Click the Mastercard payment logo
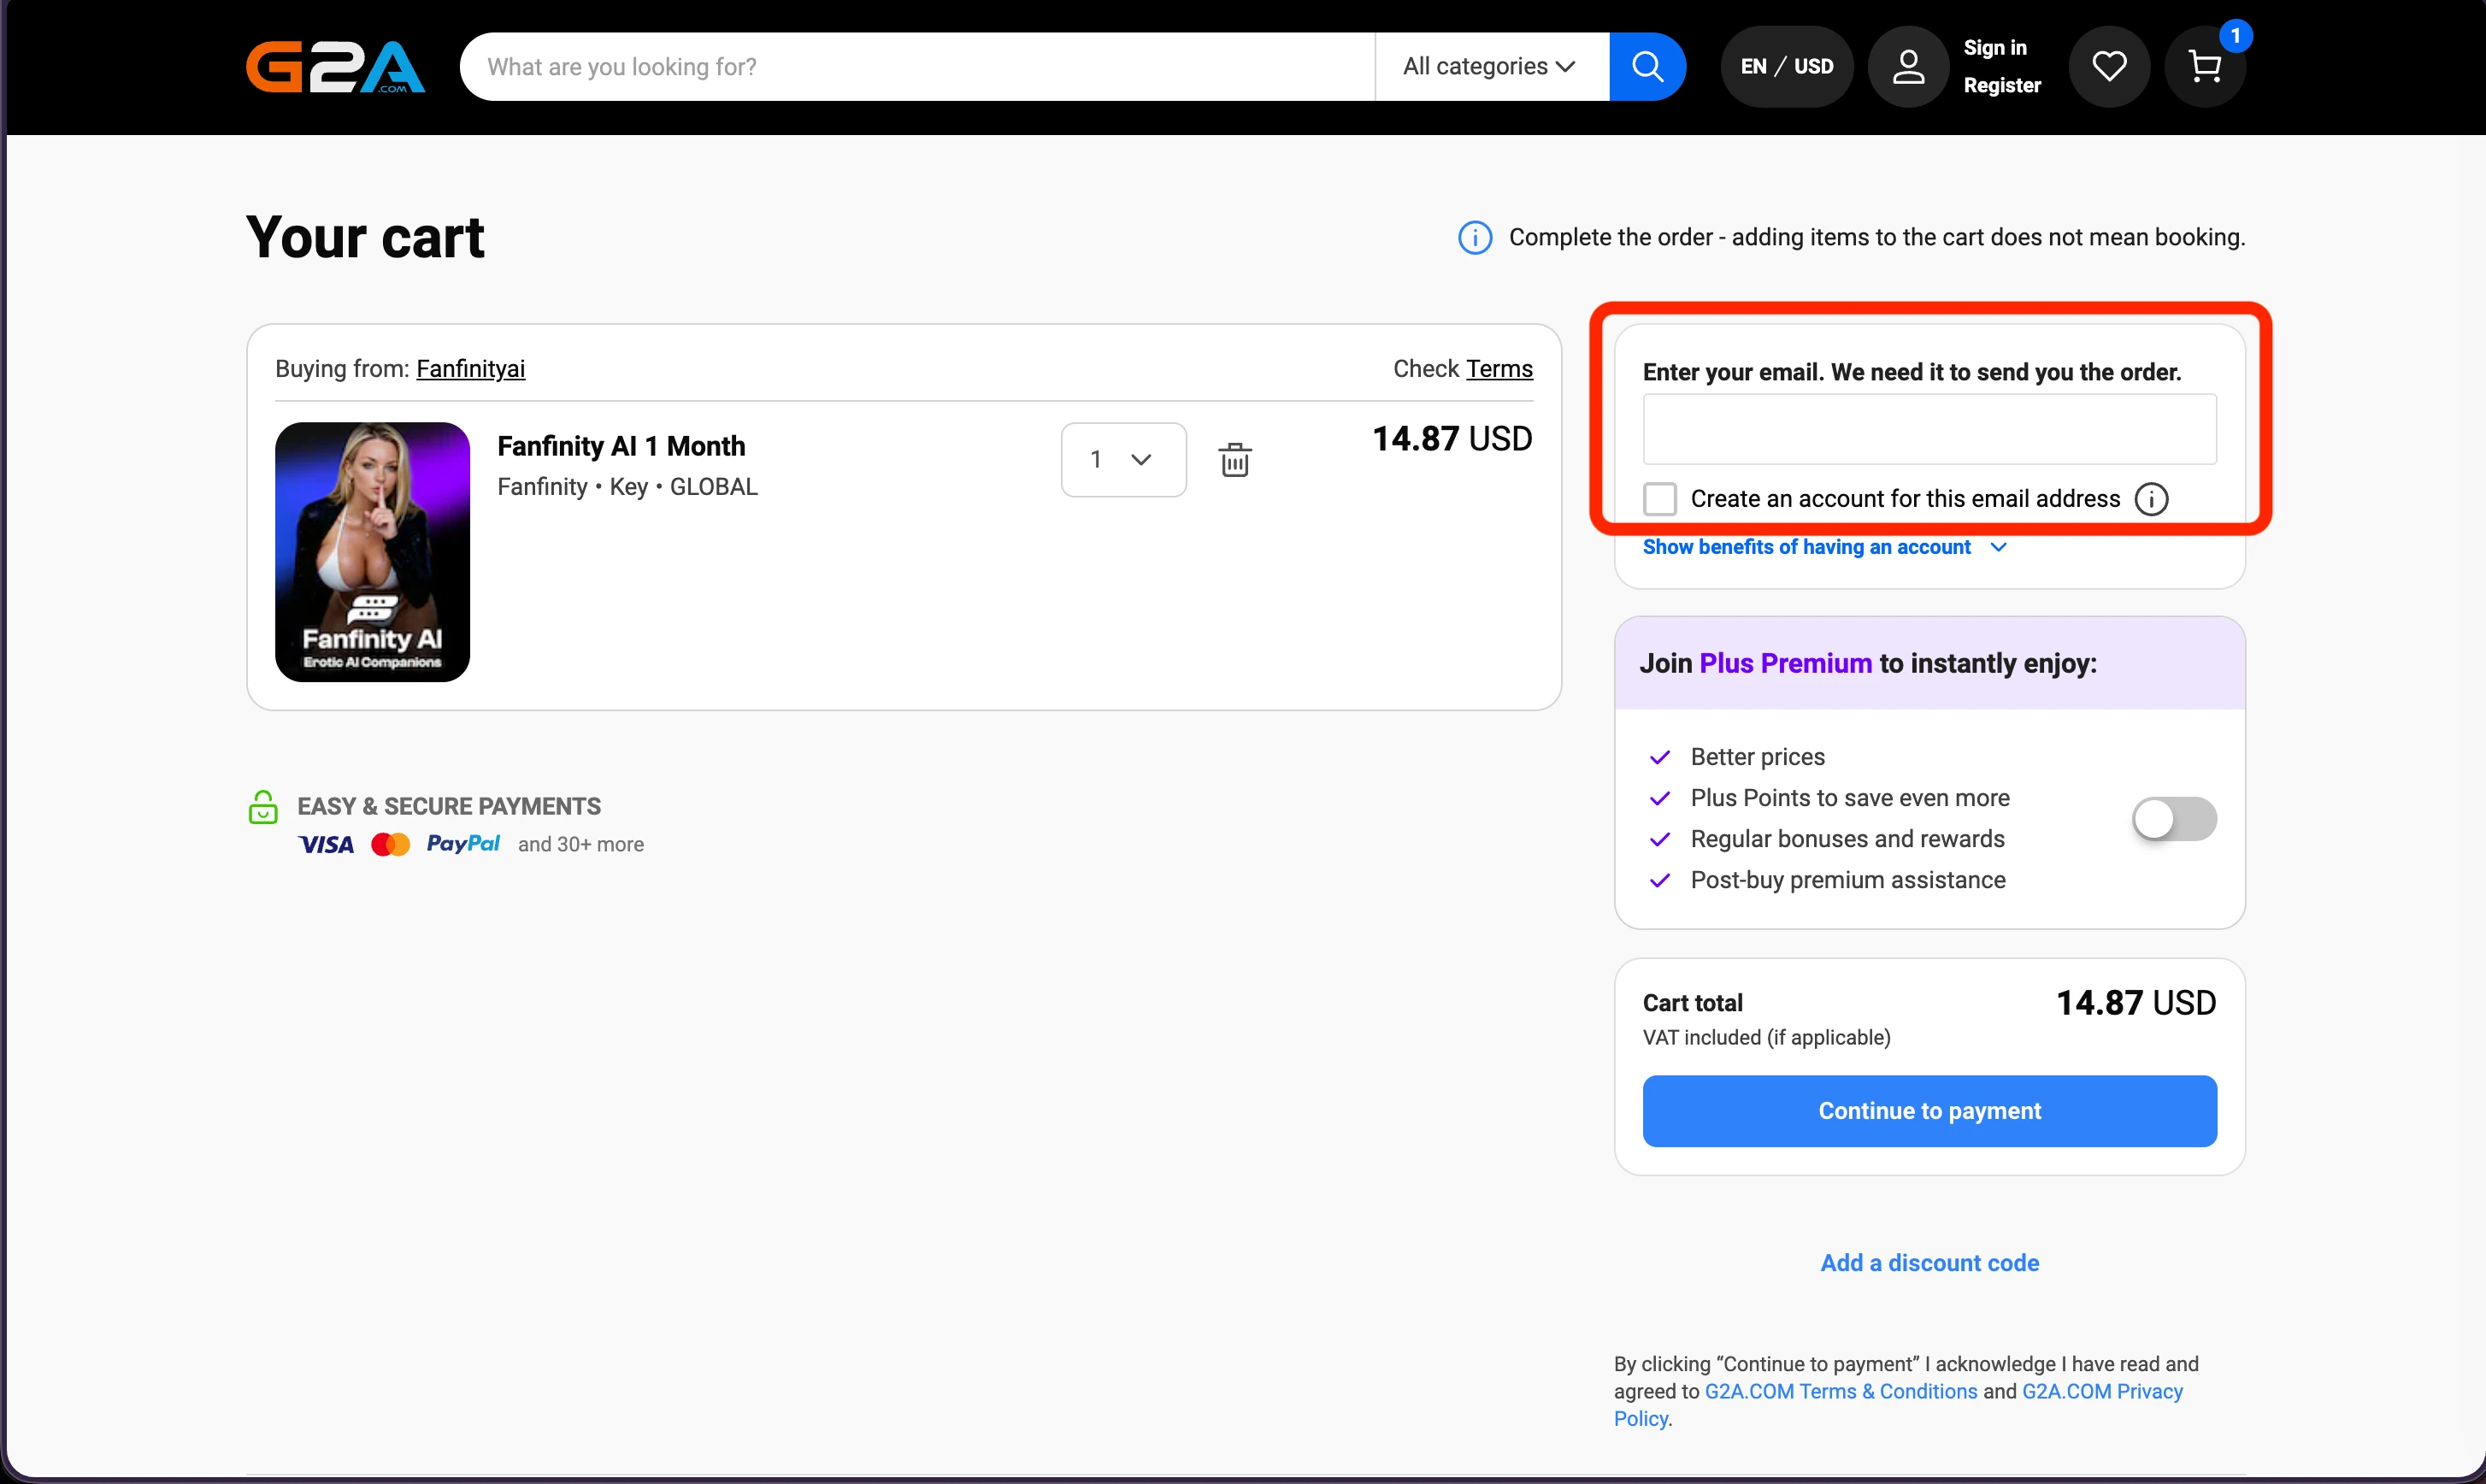Screen dimensions: 2486x1484 390,845
